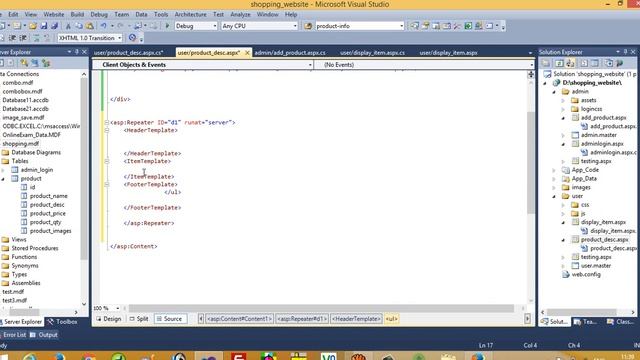
Task: Click the Toolbox wrench icon in top toolbar
Action: point(458,26)
